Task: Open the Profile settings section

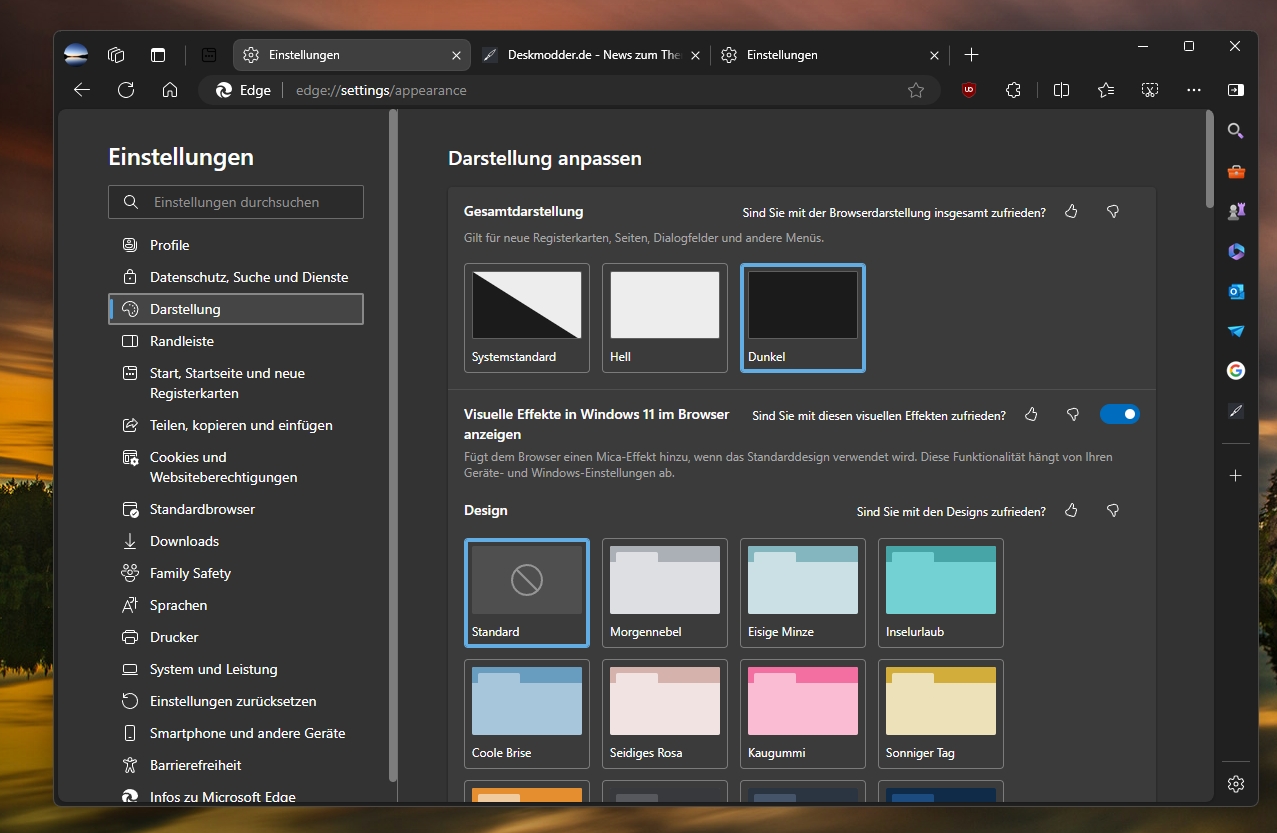Action: coord(235,245)
